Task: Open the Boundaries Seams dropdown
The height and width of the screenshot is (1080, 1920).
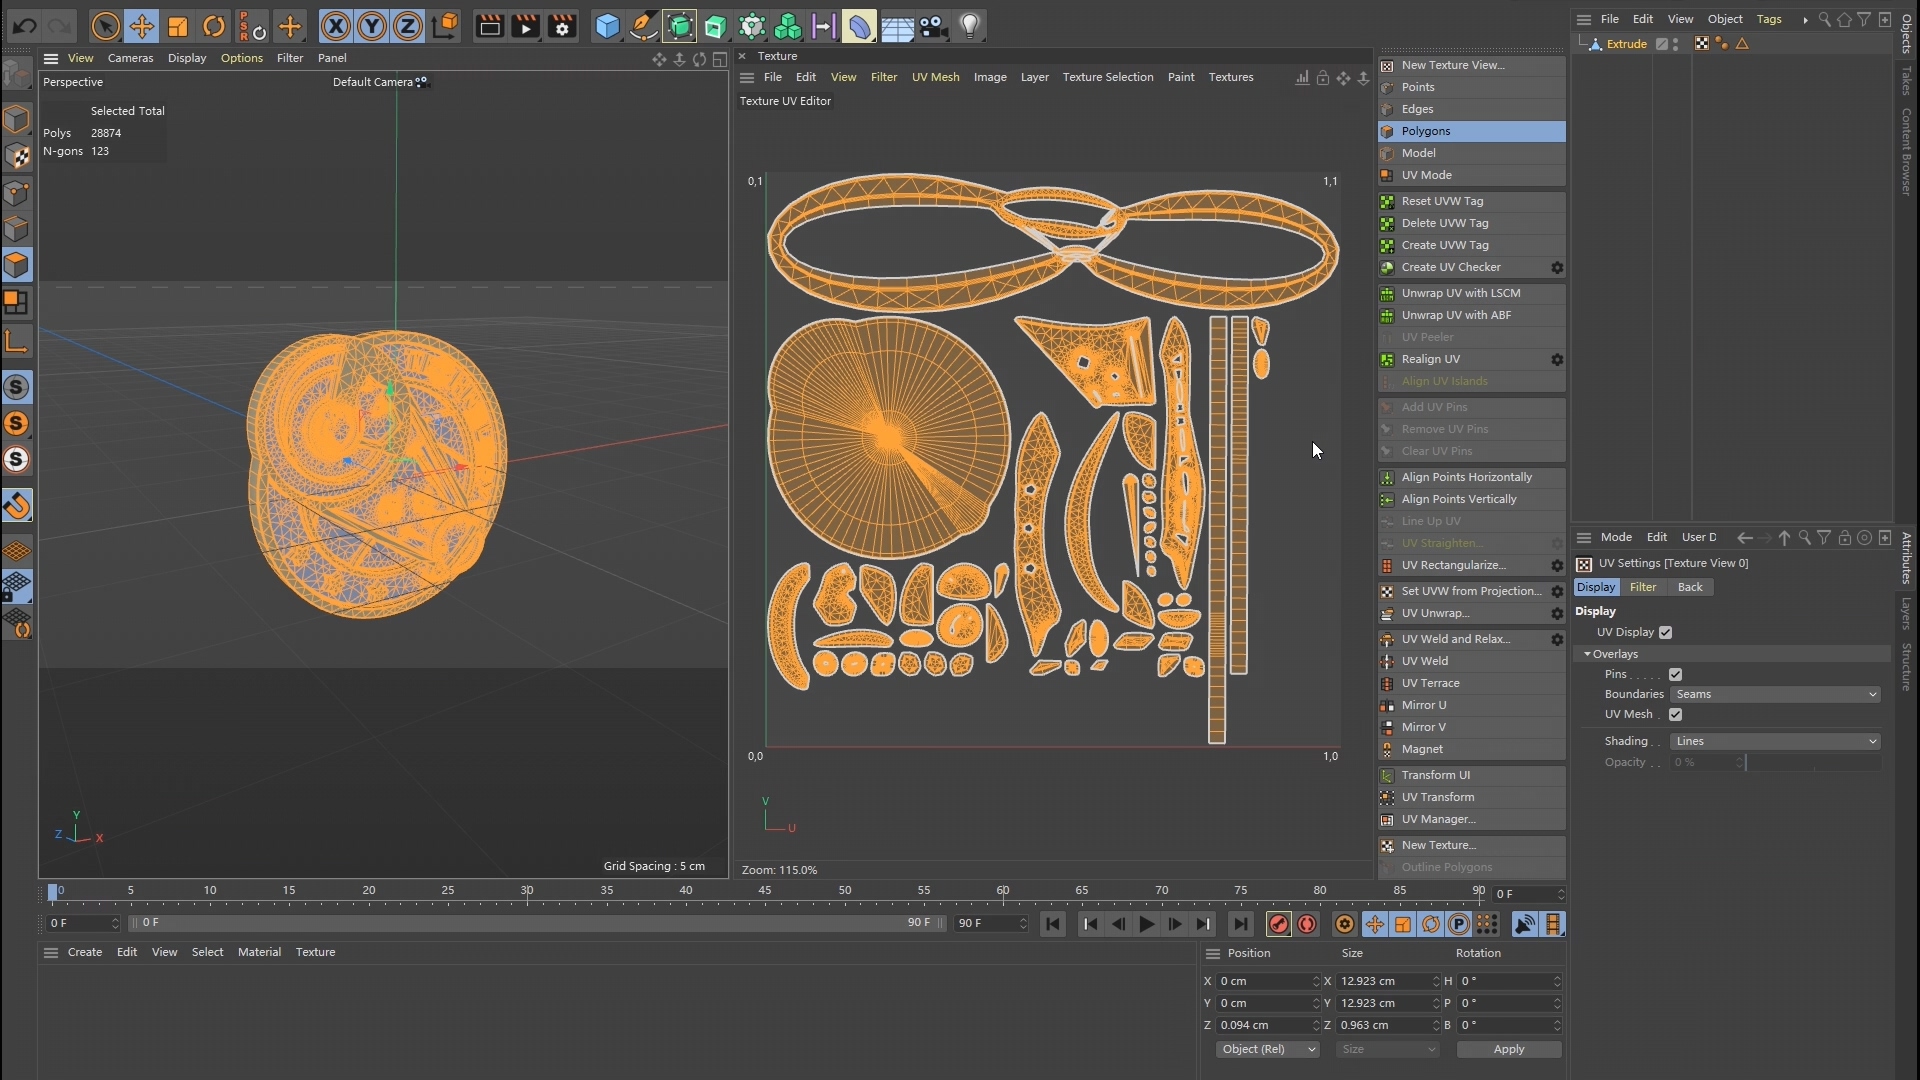Action: point(1775,695)
